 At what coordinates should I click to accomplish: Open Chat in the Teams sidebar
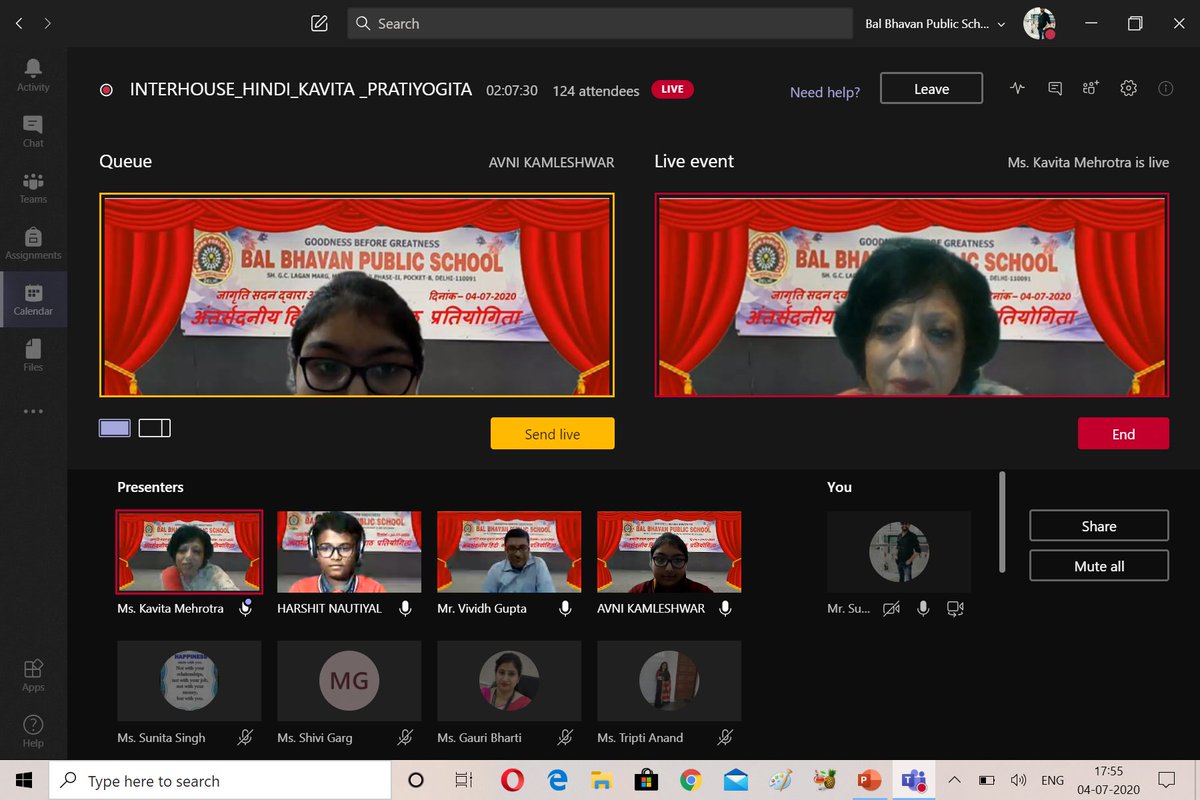tap(33, 131)
